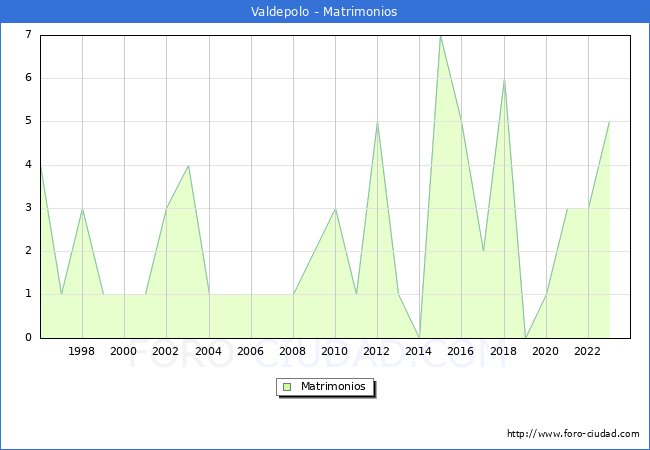650x450 pixels.
Task: Click the 2016 x-axis label
Action: [461, 351]
